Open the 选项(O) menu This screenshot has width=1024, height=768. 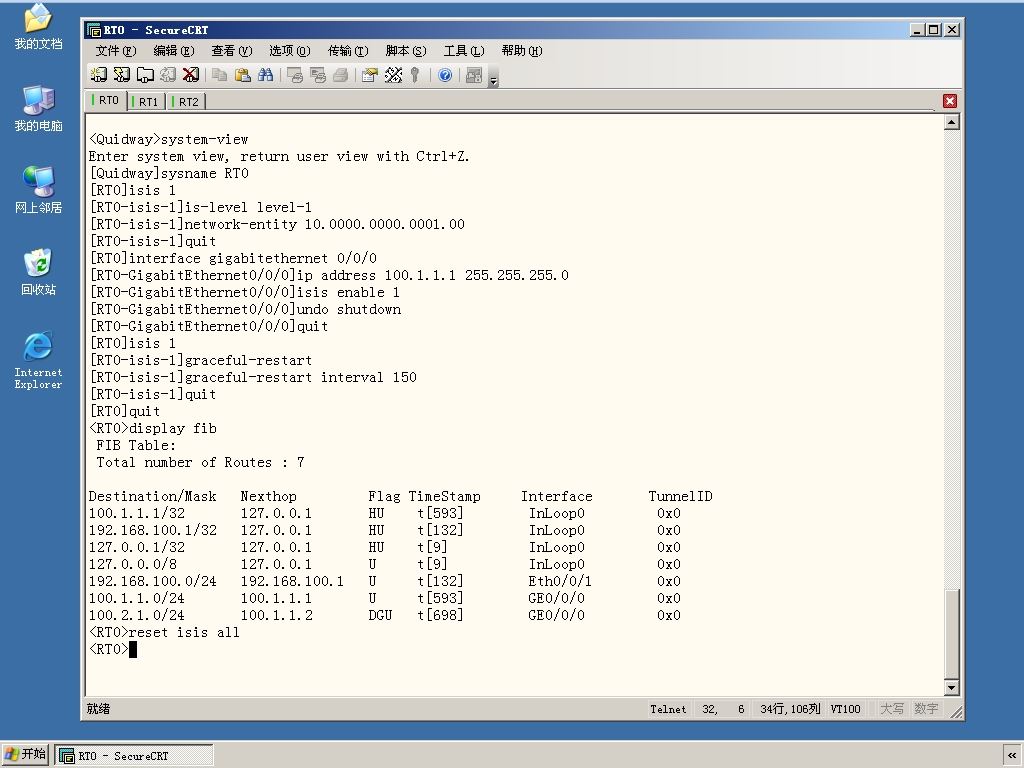coord(290,51)
